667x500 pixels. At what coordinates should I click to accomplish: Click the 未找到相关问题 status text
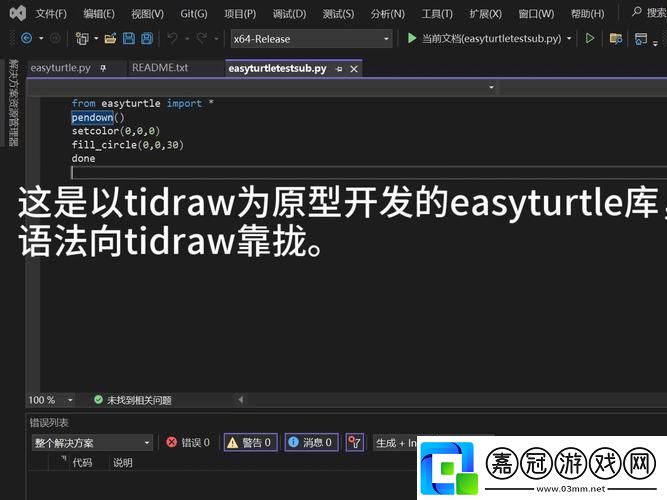click(139, 400)
